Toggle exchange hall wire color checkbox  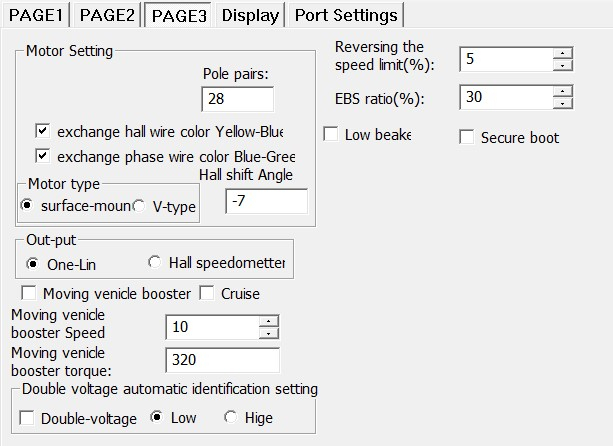click(42, 131)
